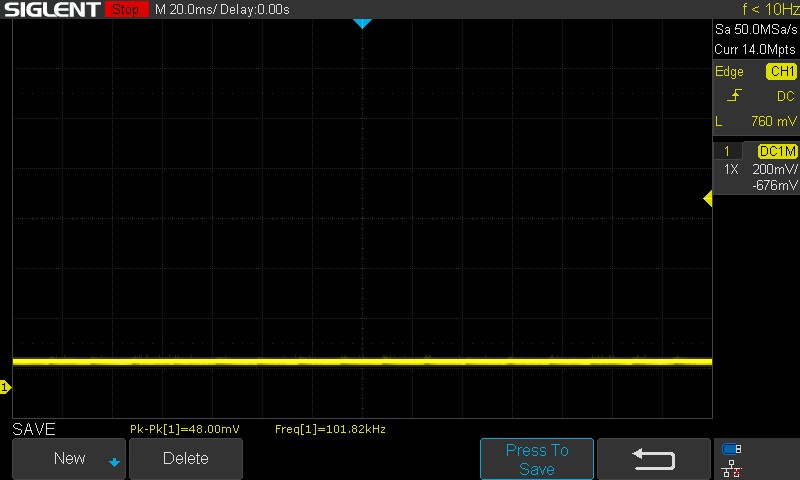Click the timebase text M 20.0ms/
This screenshot has height=480, width=800.
[186, 10]
